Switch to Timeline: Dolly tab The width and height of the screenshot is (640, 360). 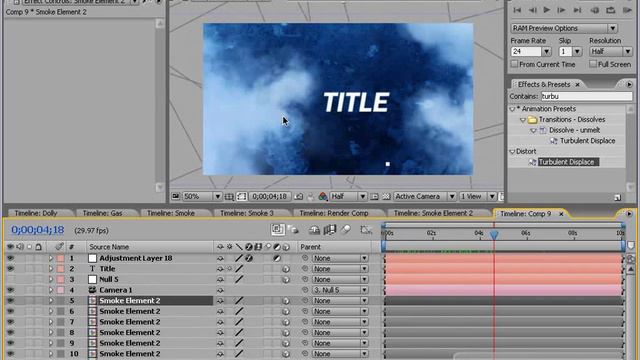coord(36,213)
